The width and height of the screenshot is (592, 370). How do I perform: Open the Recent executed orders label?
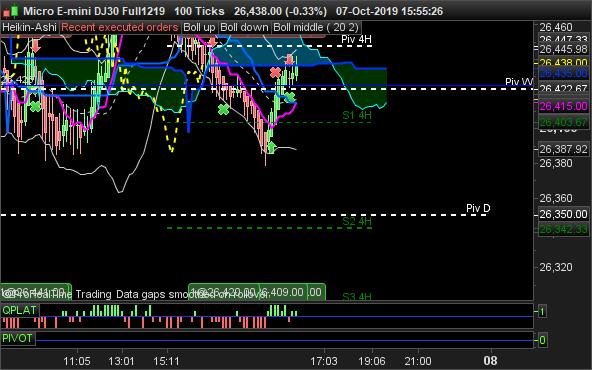point(120,28)
